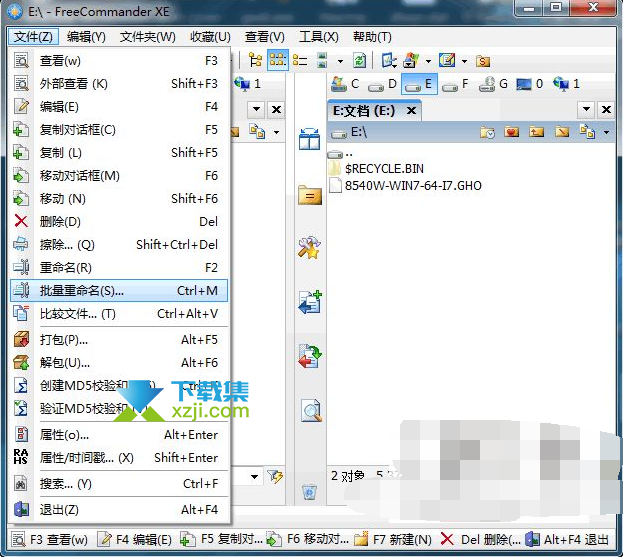The height and width of the screenshot is (557, 623).
Task: Open the 收藏(U) menu
Action: point(210,37)
